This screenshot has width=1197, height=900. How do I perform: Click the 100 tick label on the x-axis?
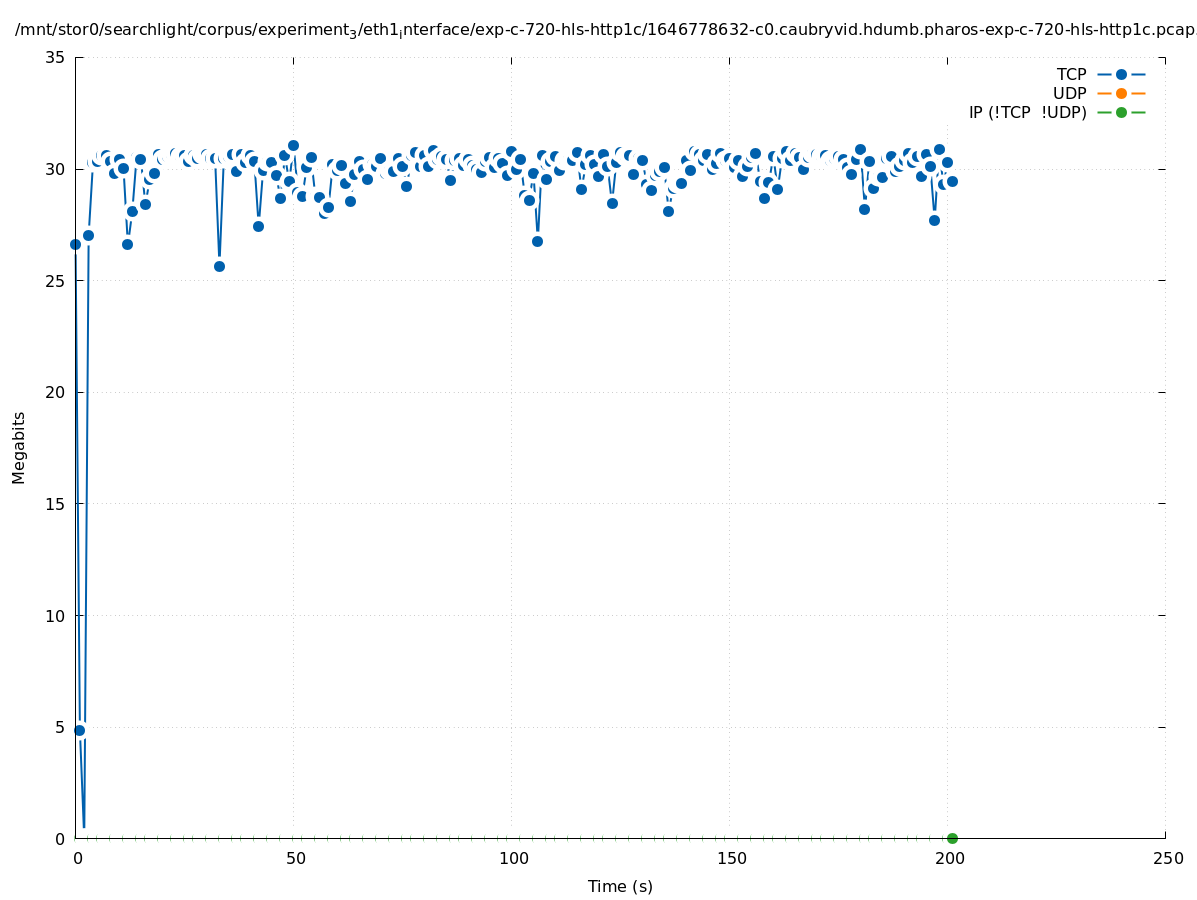[513, 859]
